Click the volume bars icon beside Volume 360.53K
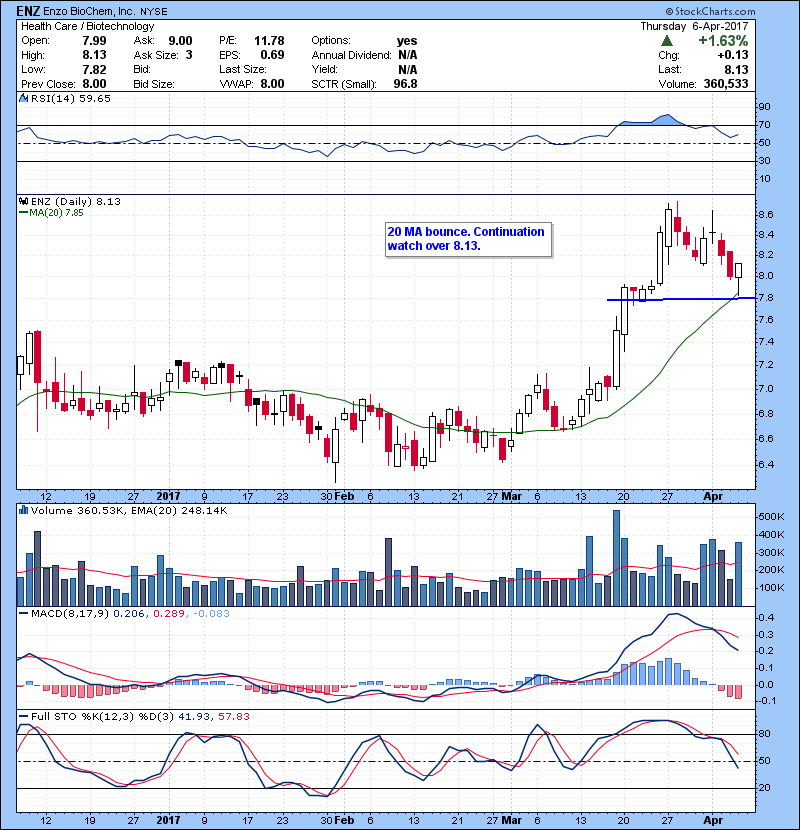The width and height of the screenshot is (800, 830). point(23,510)
